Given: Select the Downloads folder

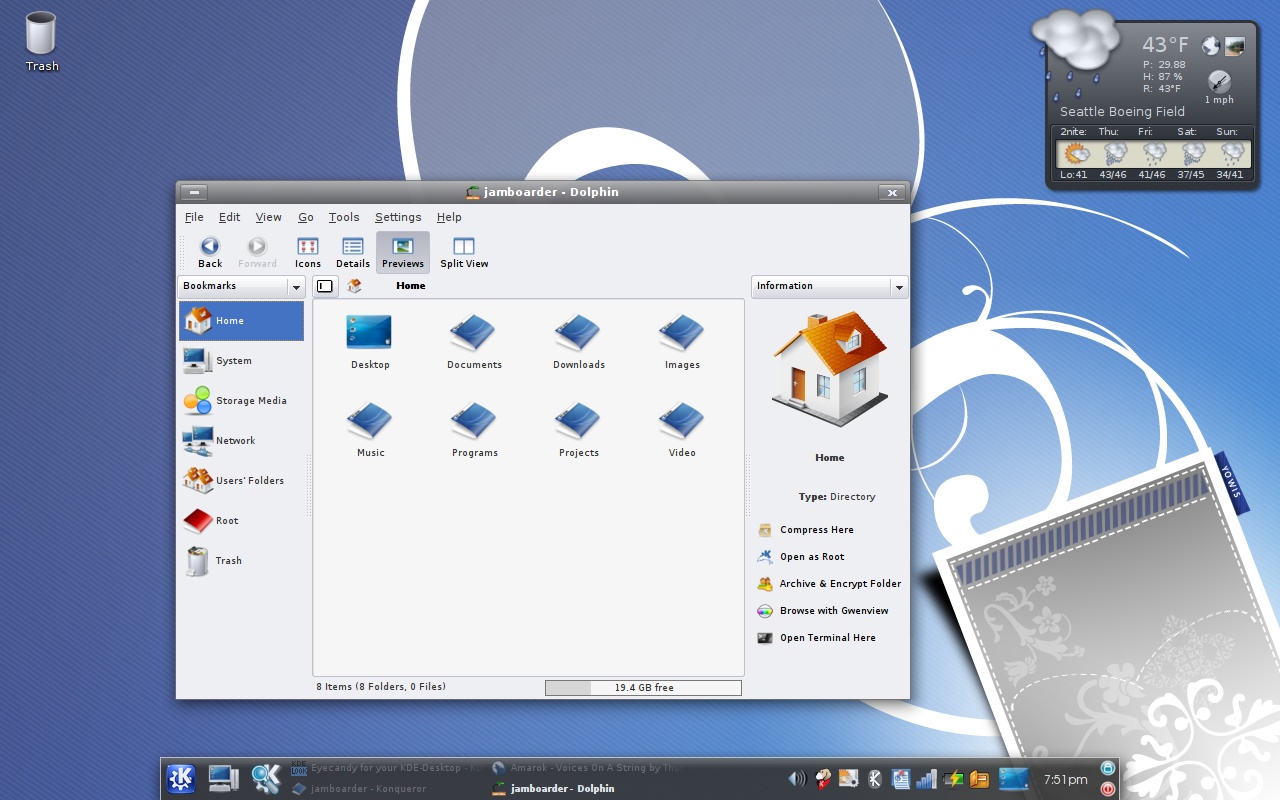Looking at the screenshot, I should [x=578, y=340].
